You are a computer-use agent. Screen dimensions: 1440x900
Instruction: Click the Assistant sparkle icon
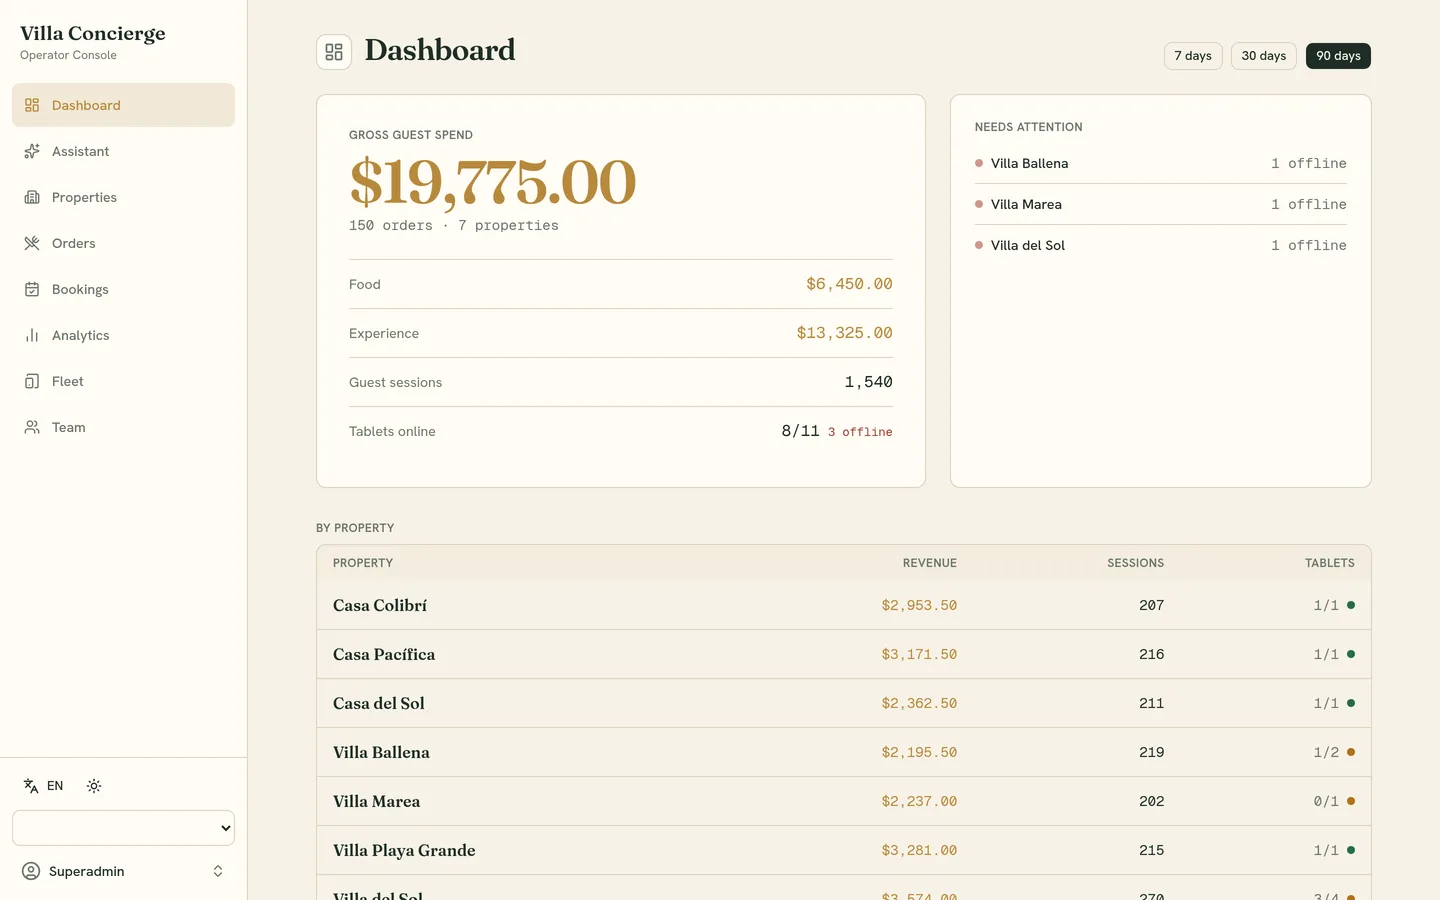point(32,151)
